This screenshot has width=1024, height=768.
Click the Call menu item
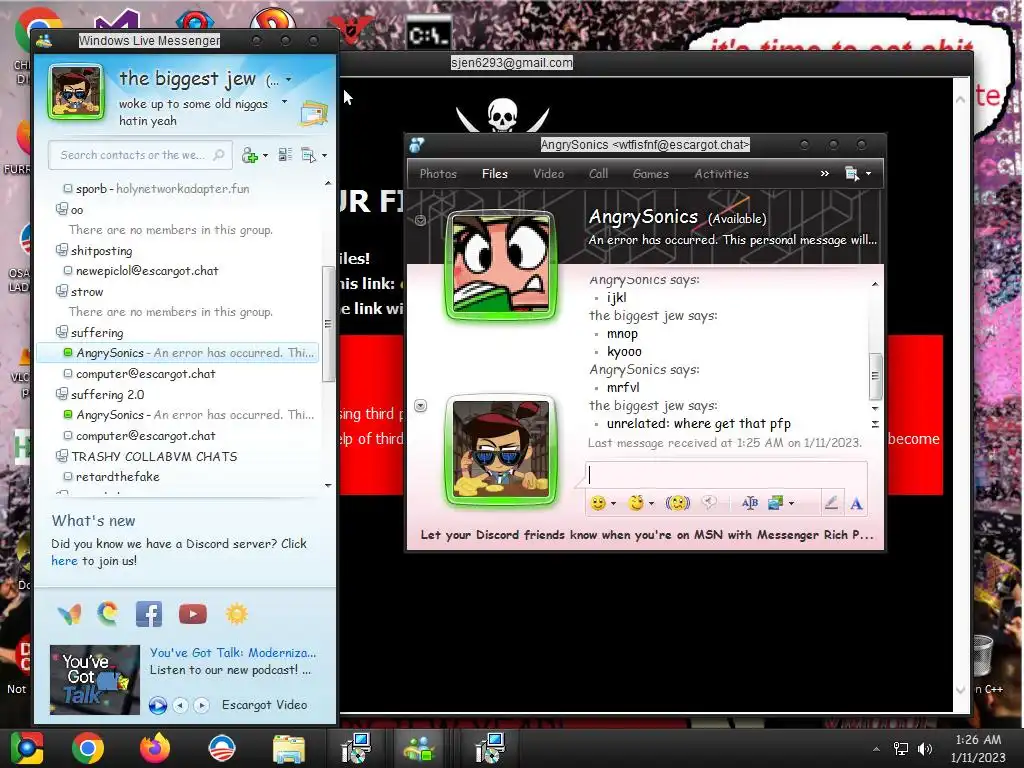point(598,174)
